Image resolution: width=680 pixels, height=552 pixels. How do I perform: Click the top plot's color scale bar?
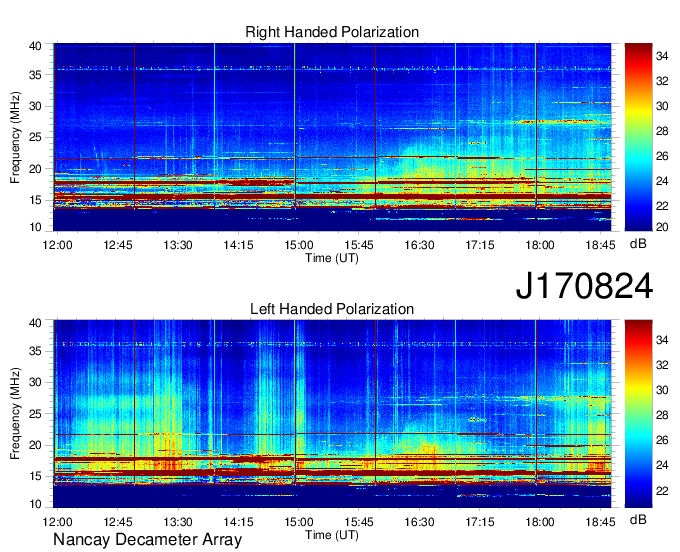638,137
